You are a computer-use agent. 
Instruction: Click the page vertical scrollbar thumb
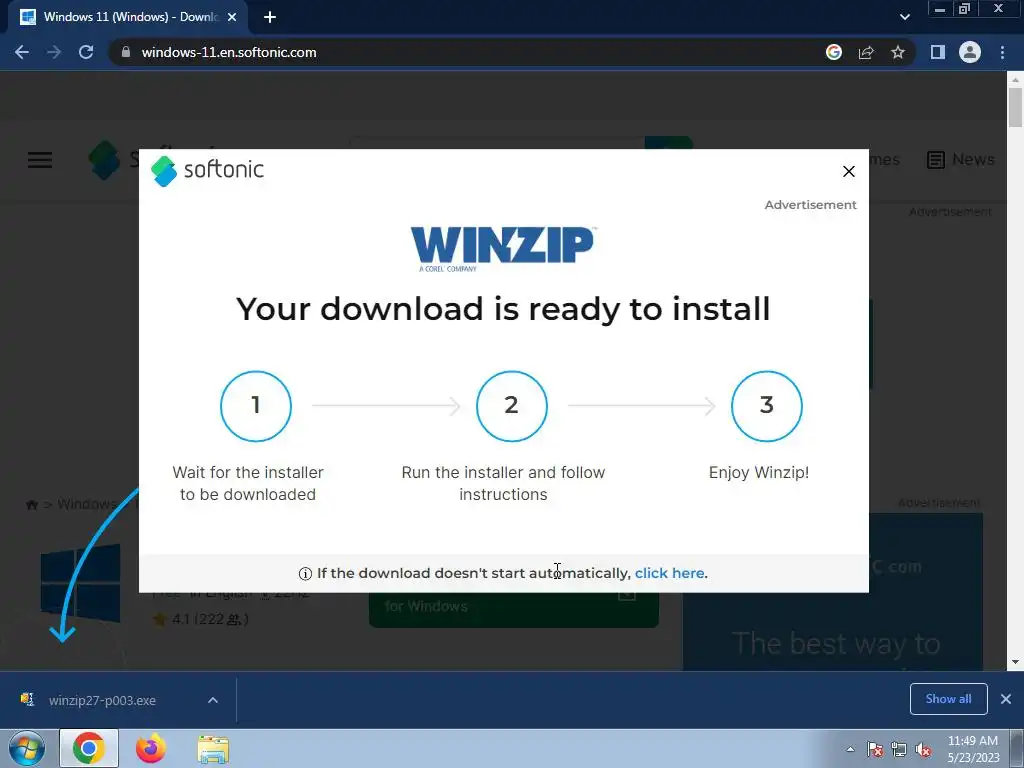coord(1015,108)
